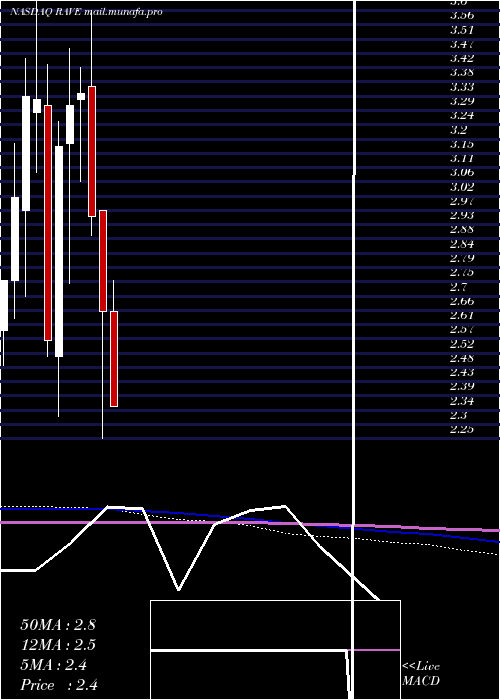Select the 2.97 price axis label
This screenshot has height=700, width=500.
tap(462, 201)
